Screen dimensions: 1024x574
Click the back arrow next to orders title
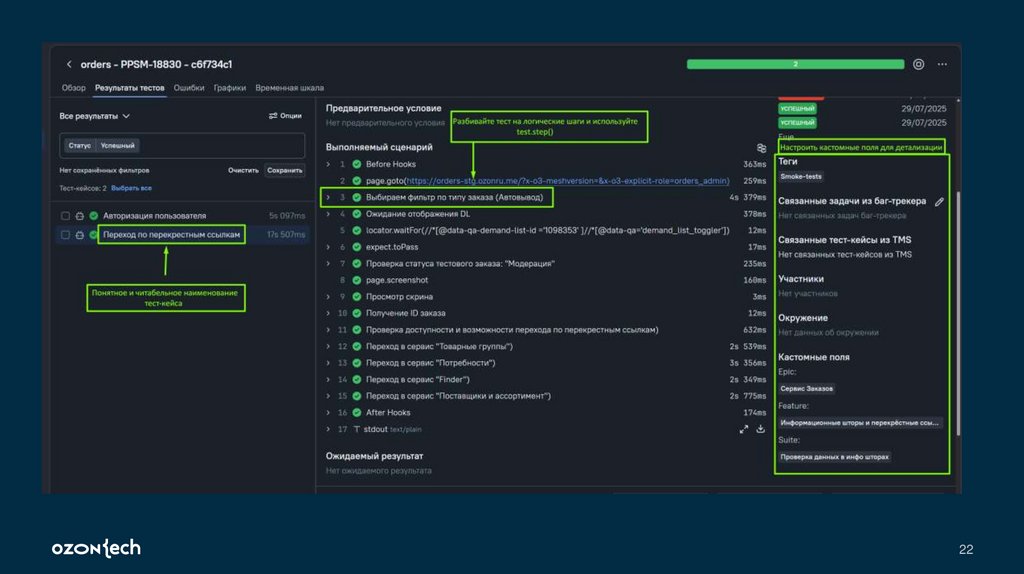[x=69, y=64]
